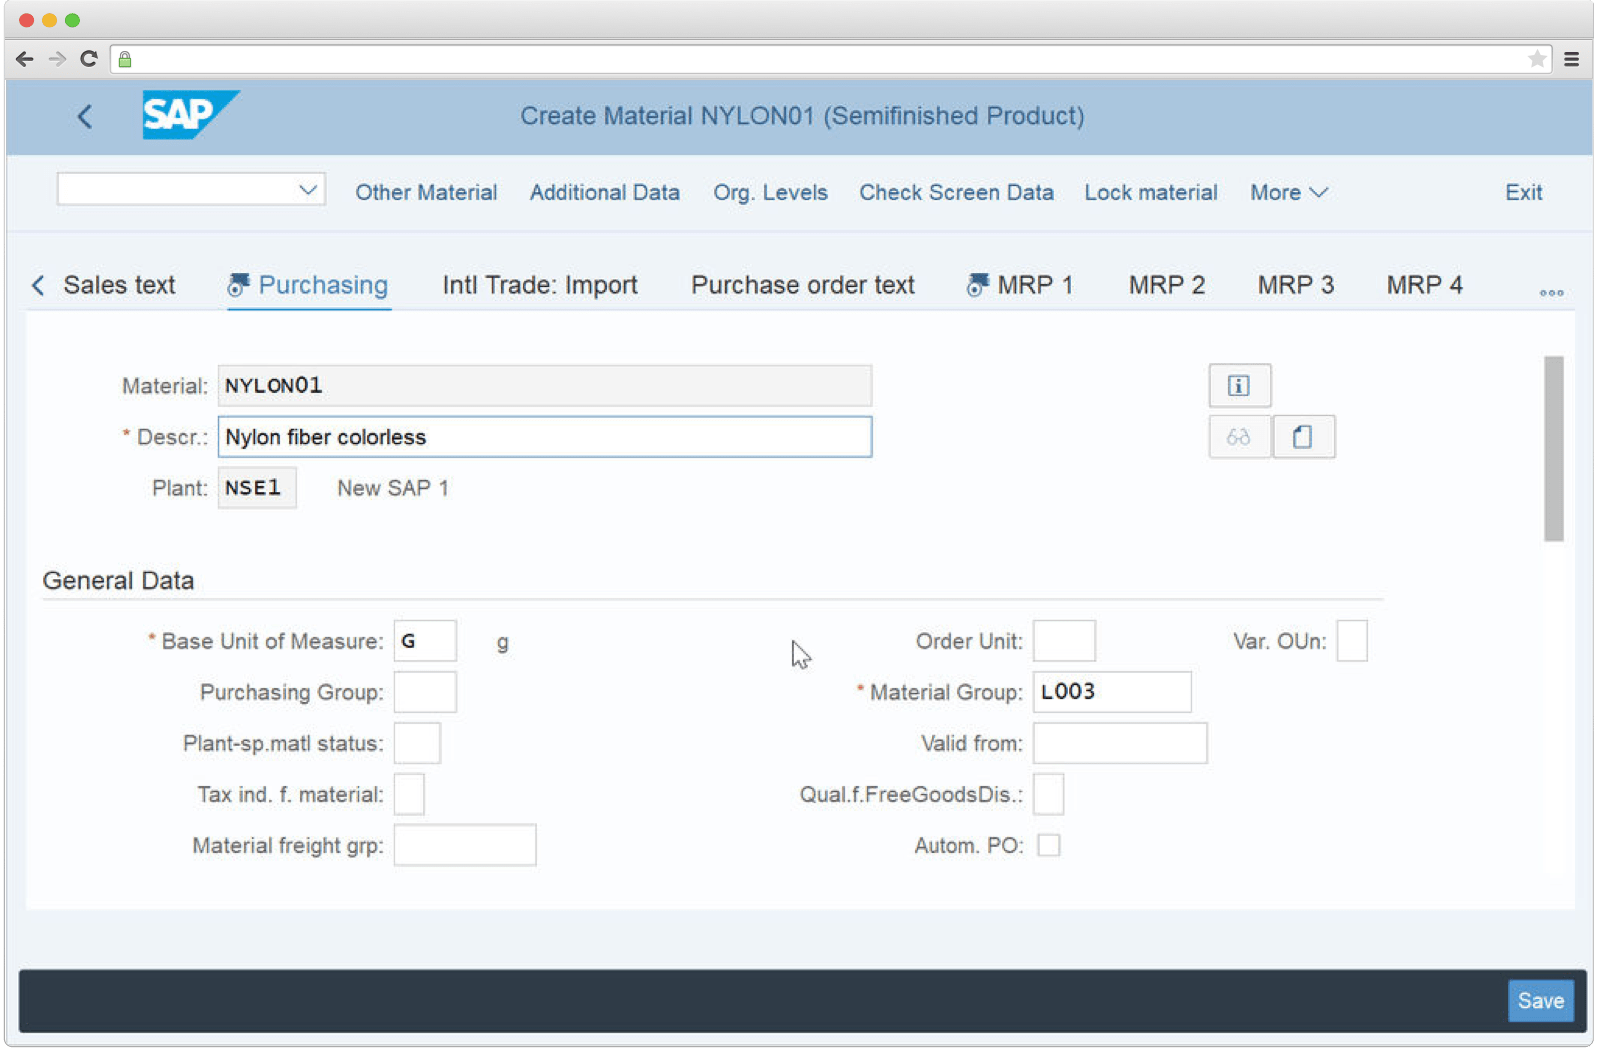
Task: Click the Order Unit field
Action: [1064, 641]
